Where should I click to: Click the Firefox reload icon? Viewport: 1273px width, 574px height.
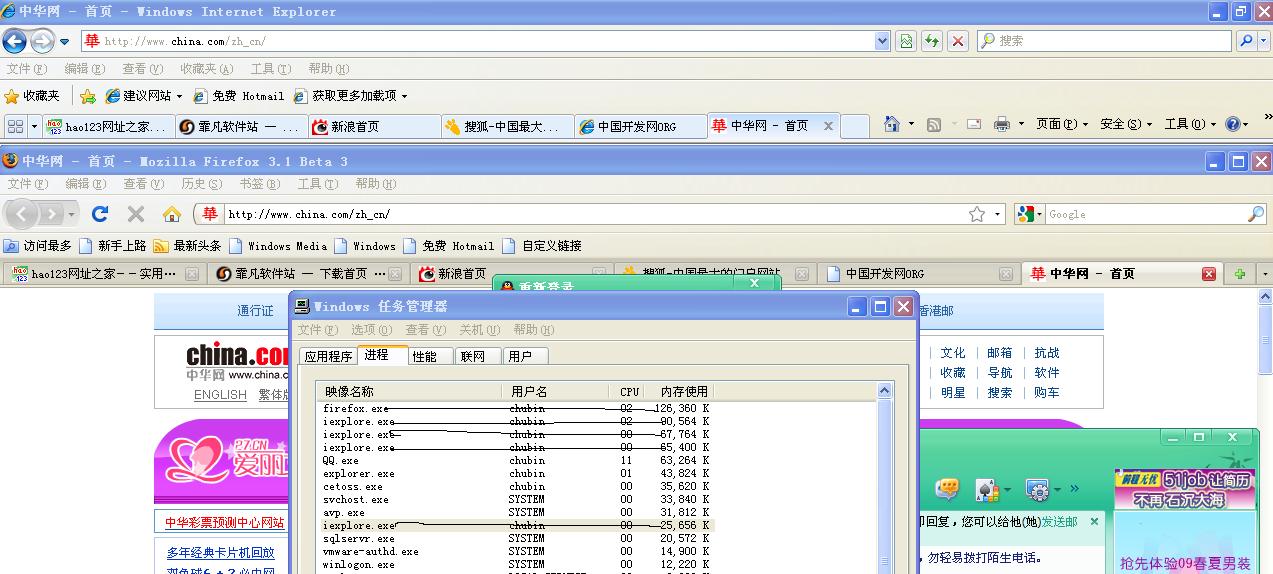click(100, 214)
